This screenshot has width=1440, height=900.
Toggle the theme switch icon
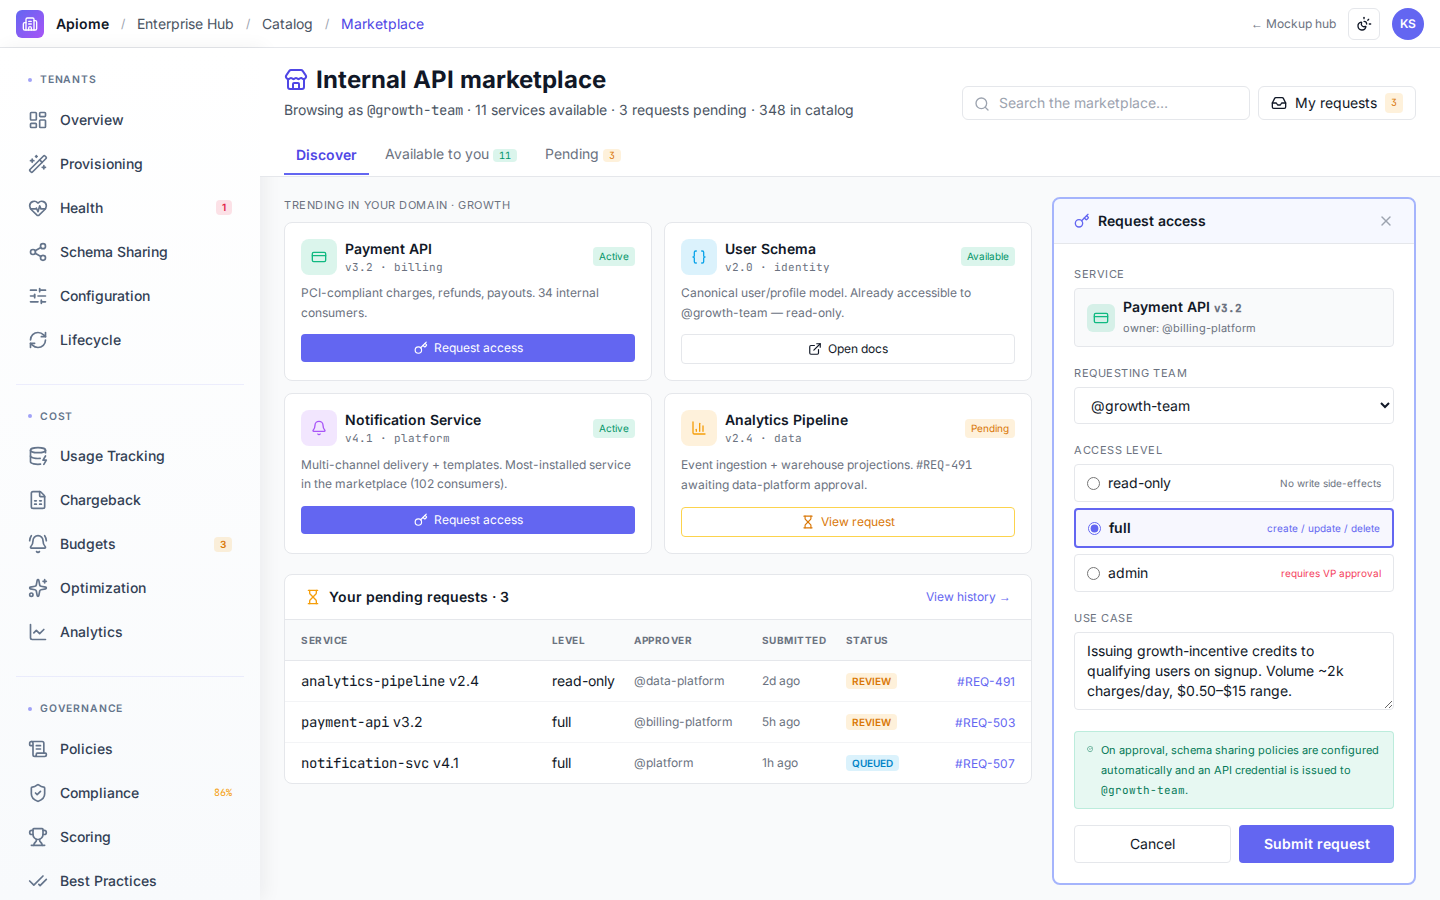[x=1364, y=24]
